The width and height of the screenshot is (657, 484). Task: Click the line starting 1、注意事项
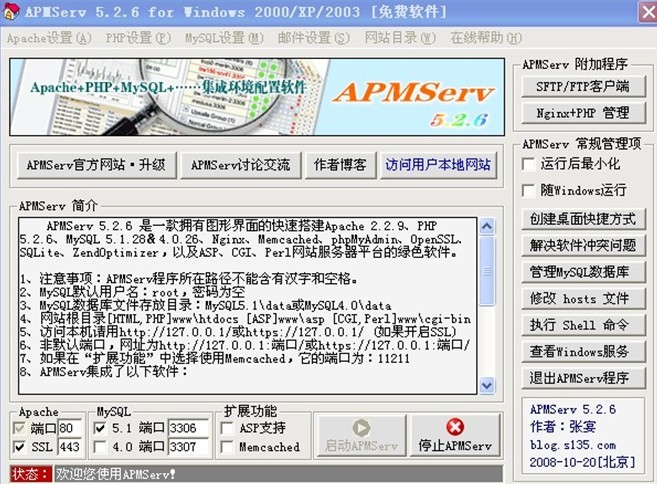click(189, 279)
